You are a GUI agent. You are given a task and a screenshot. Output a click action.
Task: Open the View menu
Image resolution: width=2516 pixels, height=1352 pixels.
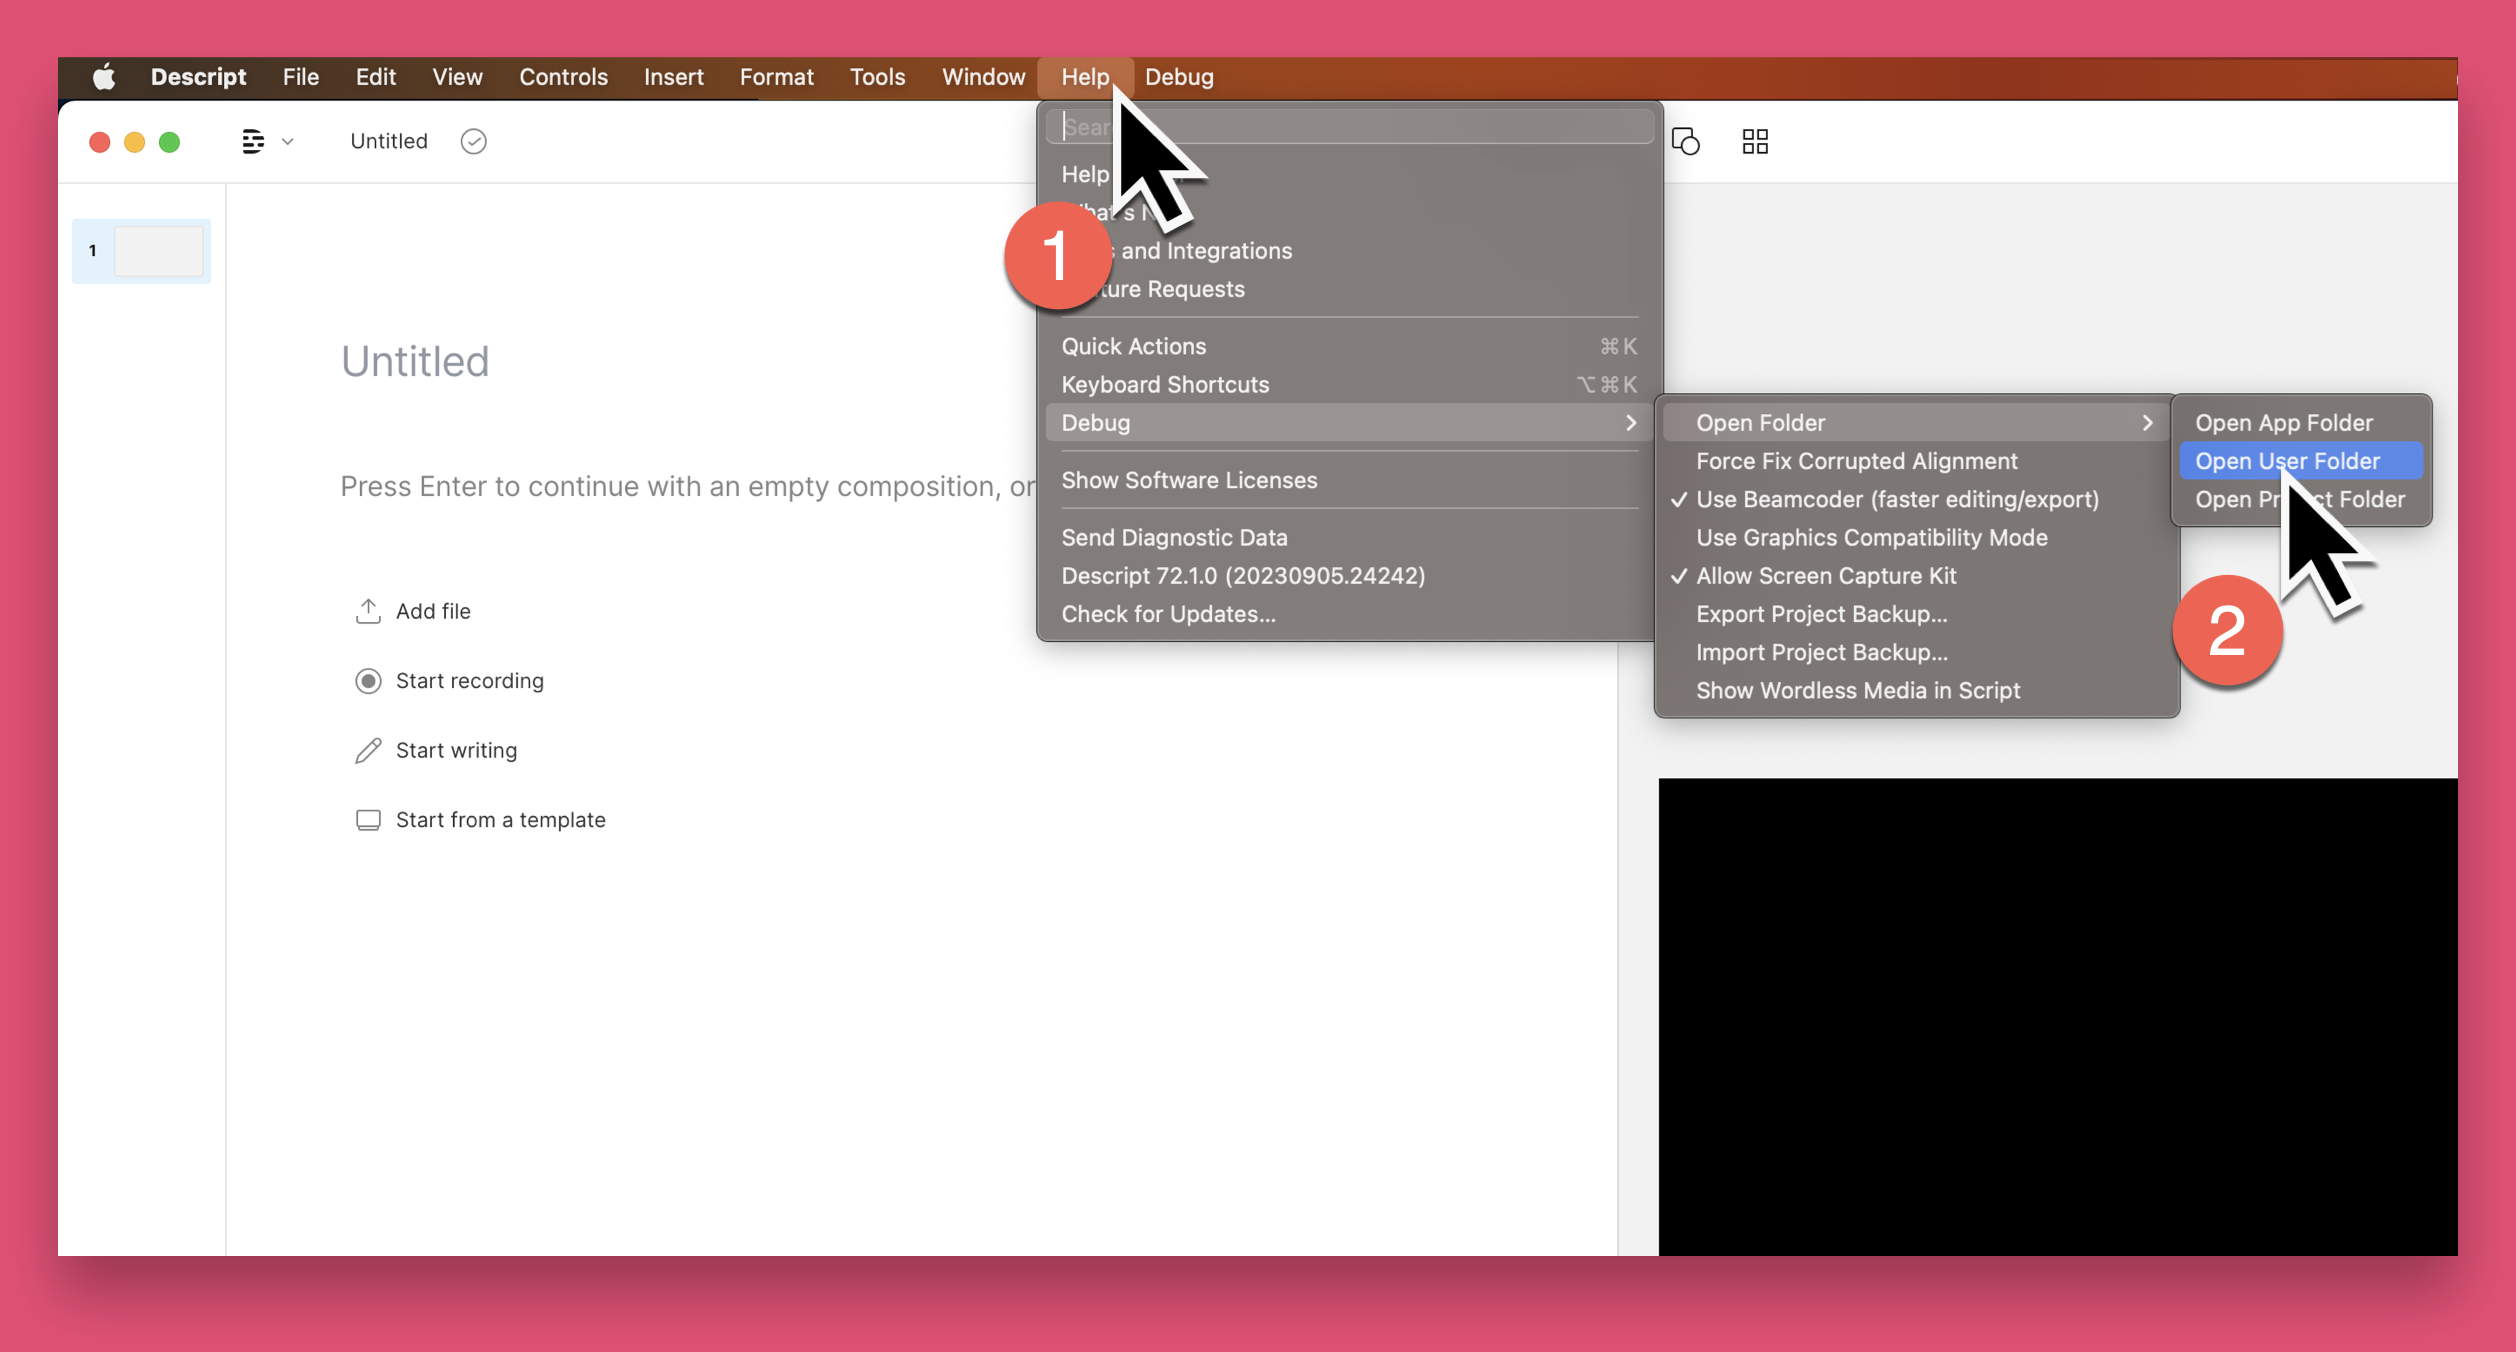pyautogui.click(x=457, y=77)
